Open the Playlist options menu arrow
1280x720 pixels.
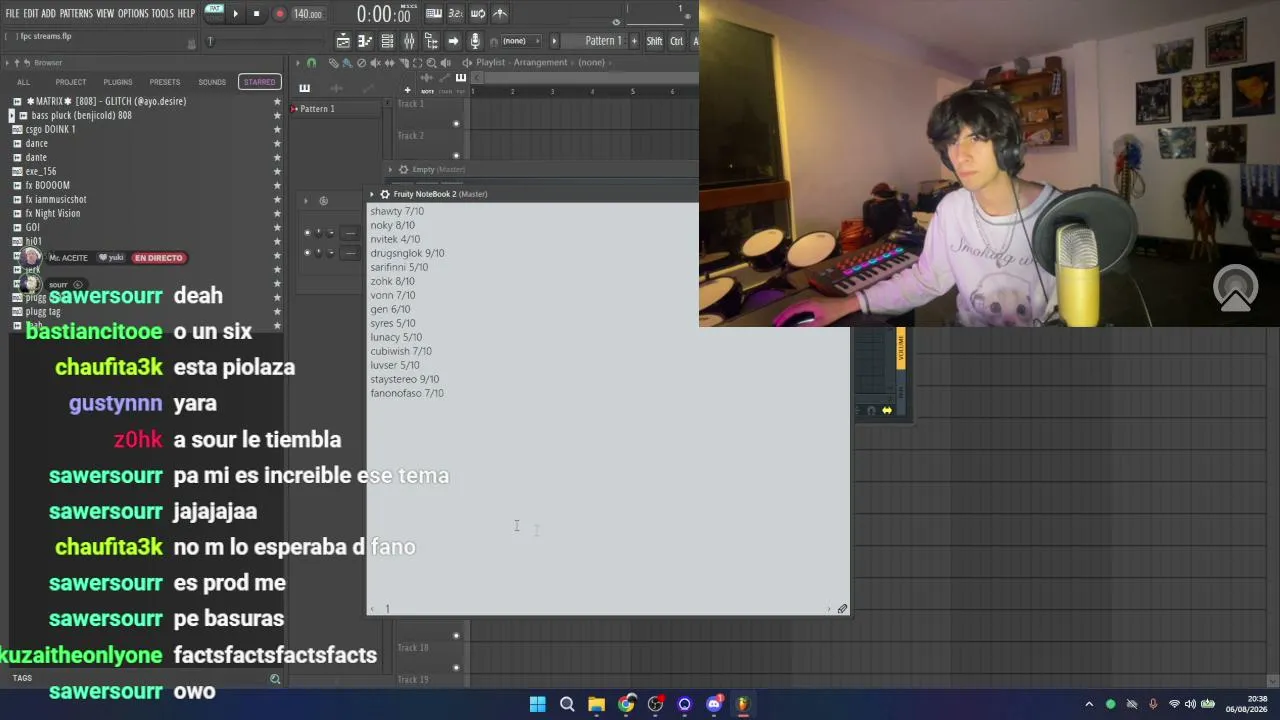(297, 63)
